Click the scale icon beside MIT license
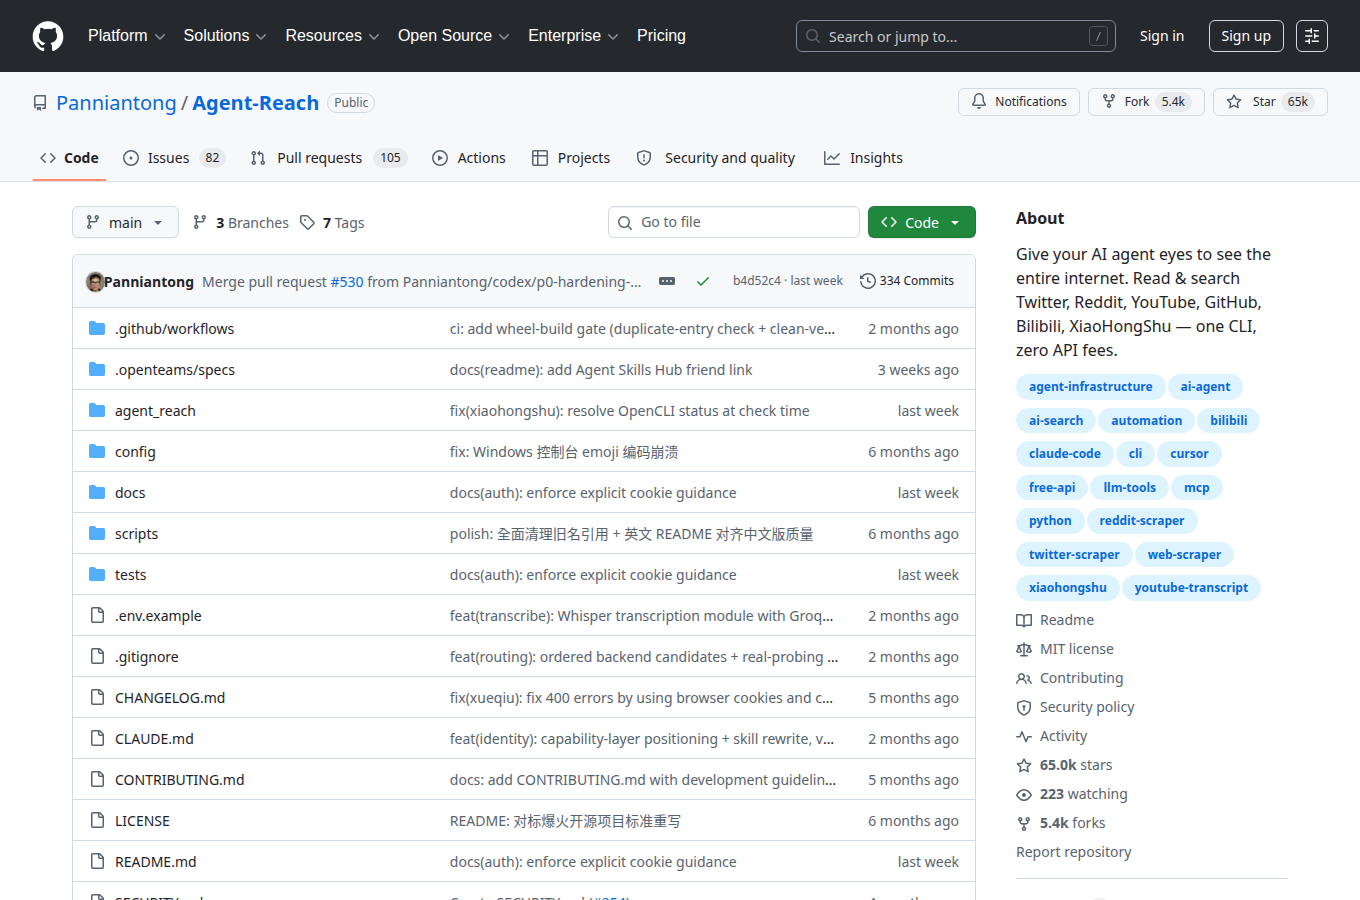 click(x=1024, y=649)
